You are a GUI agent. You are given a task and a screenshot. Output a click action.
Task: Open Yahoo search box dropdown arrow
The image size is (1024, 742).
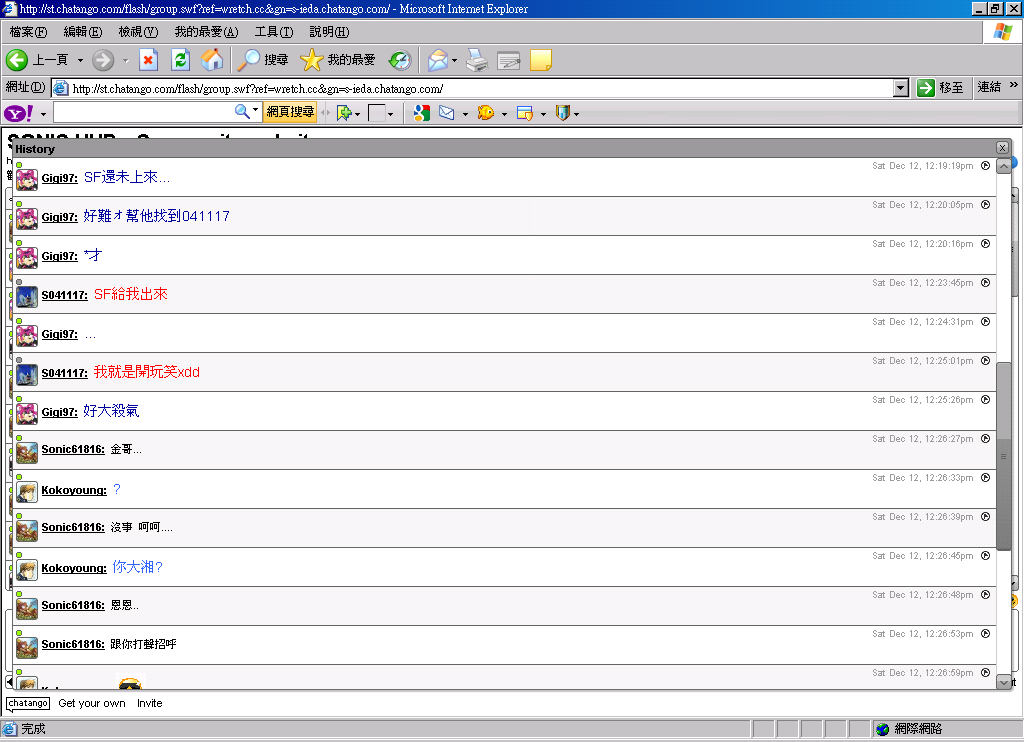[x=255, y=112]
